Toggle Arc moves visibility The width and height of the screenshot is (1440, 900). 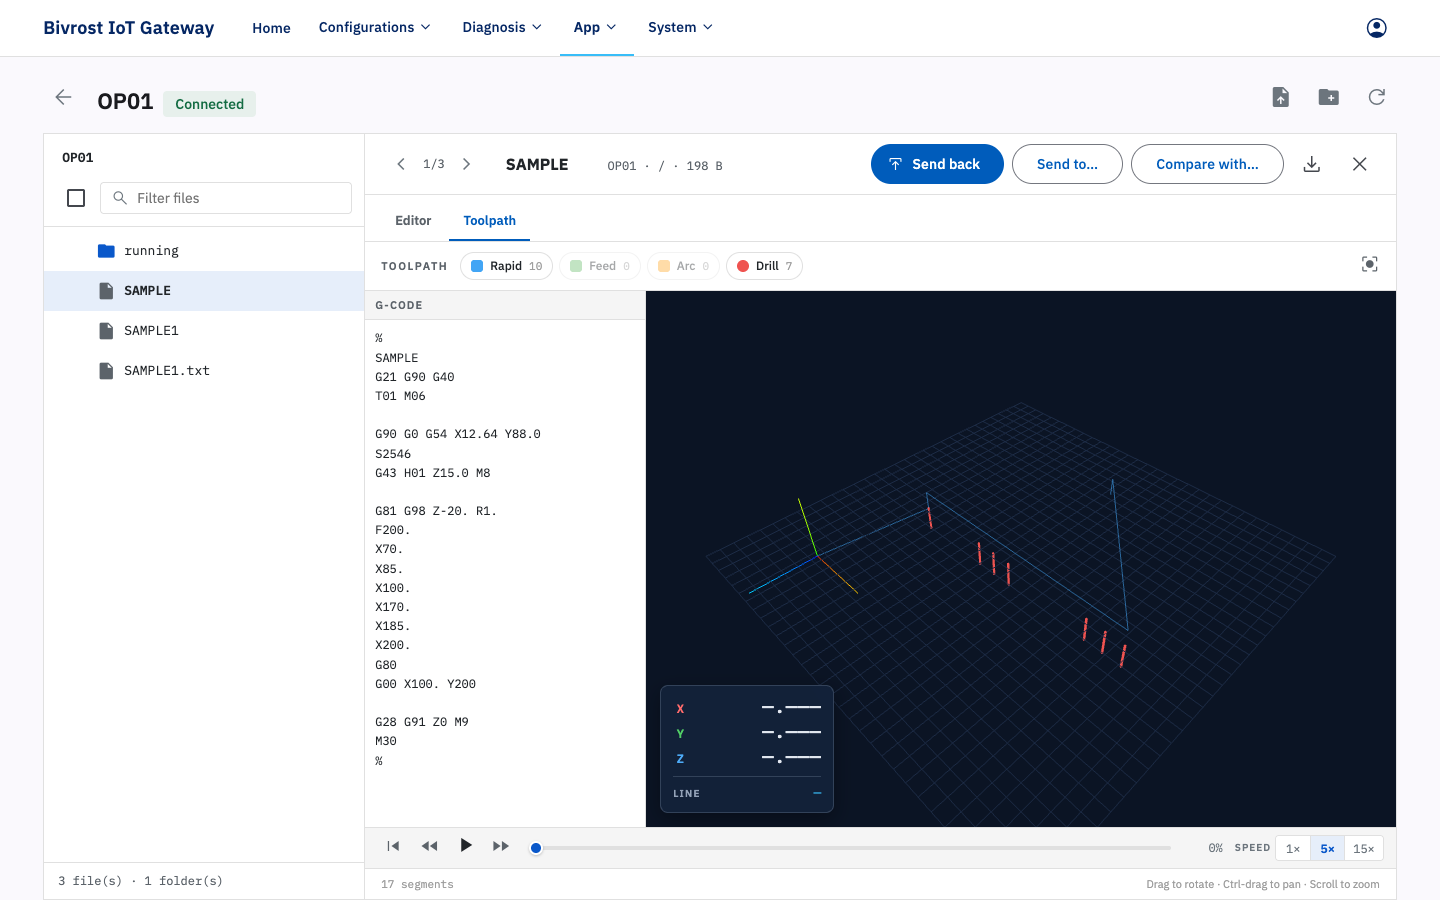683,266
